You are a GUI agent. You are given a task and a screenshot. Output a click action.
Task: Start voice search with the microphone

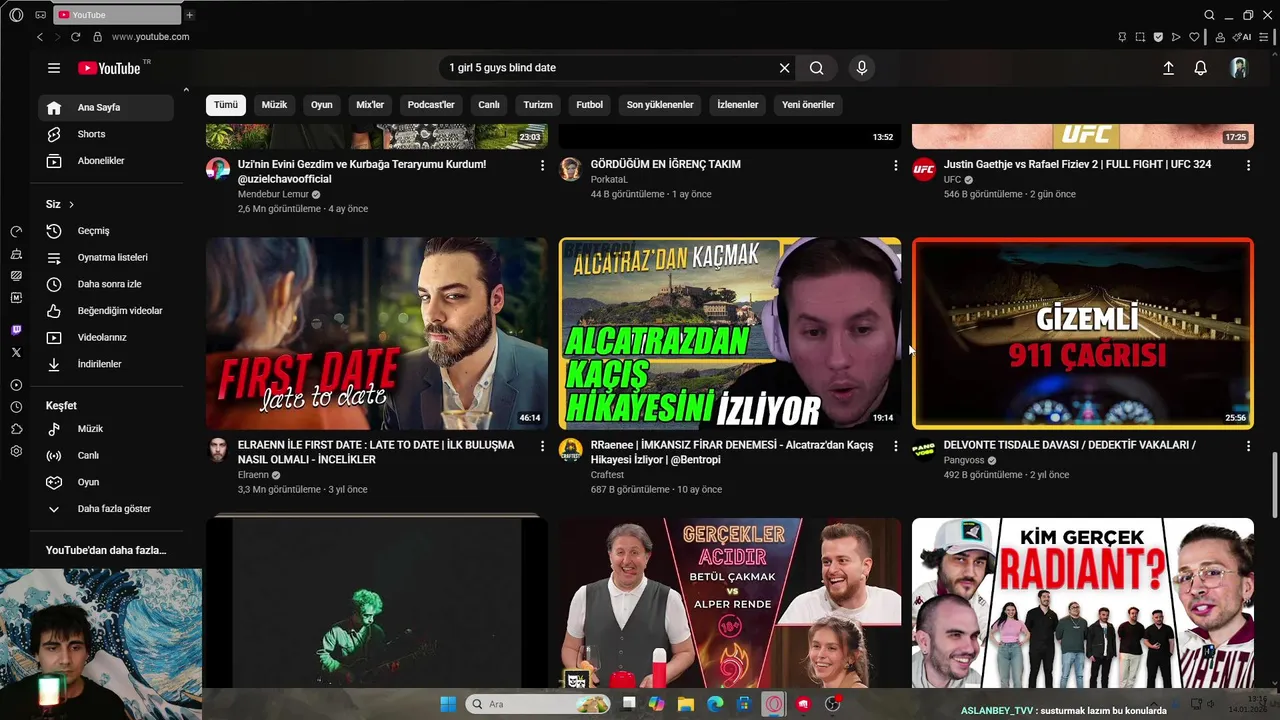(x=862, y=68)
